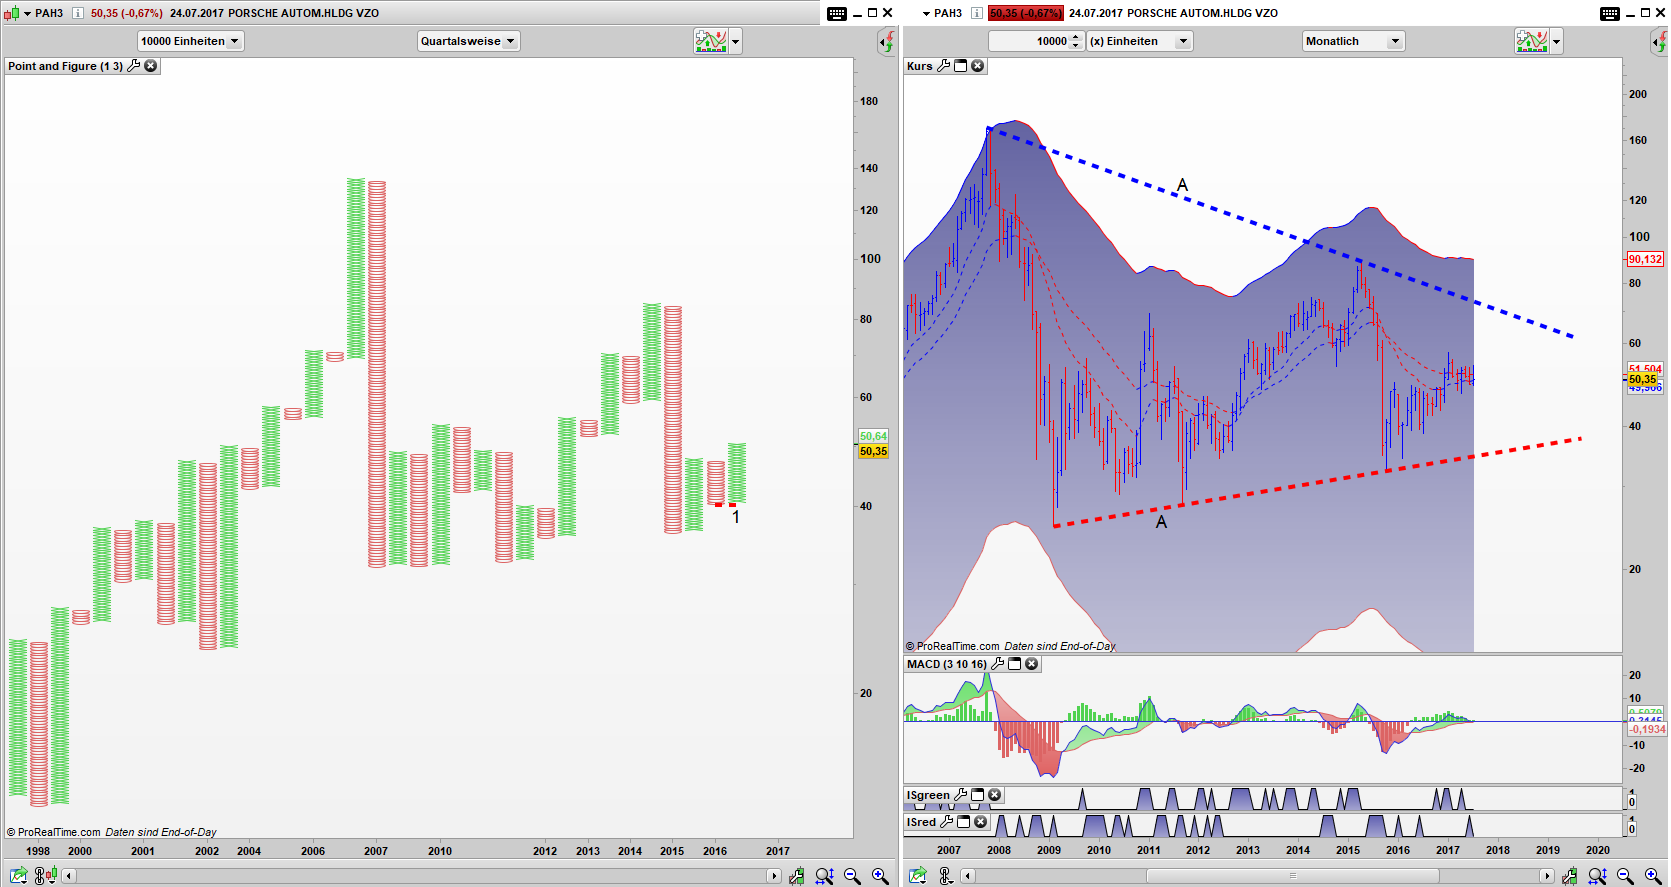
Task: Click the ISgreen panel label
Action: (928, 795)
